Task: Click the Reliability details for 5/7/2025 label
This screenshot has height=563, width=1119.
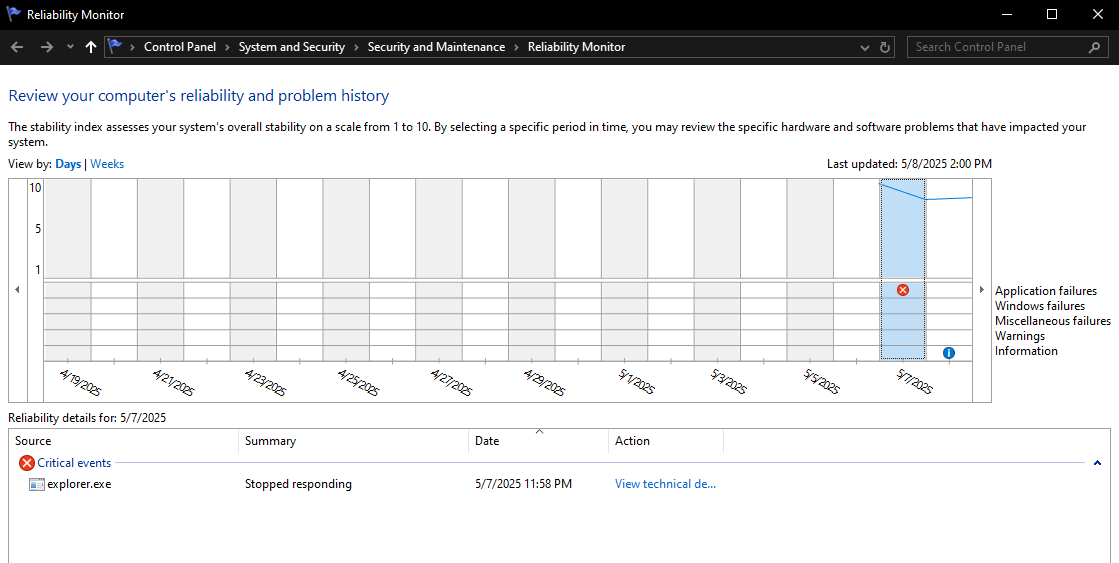Action: coord(87,418)
